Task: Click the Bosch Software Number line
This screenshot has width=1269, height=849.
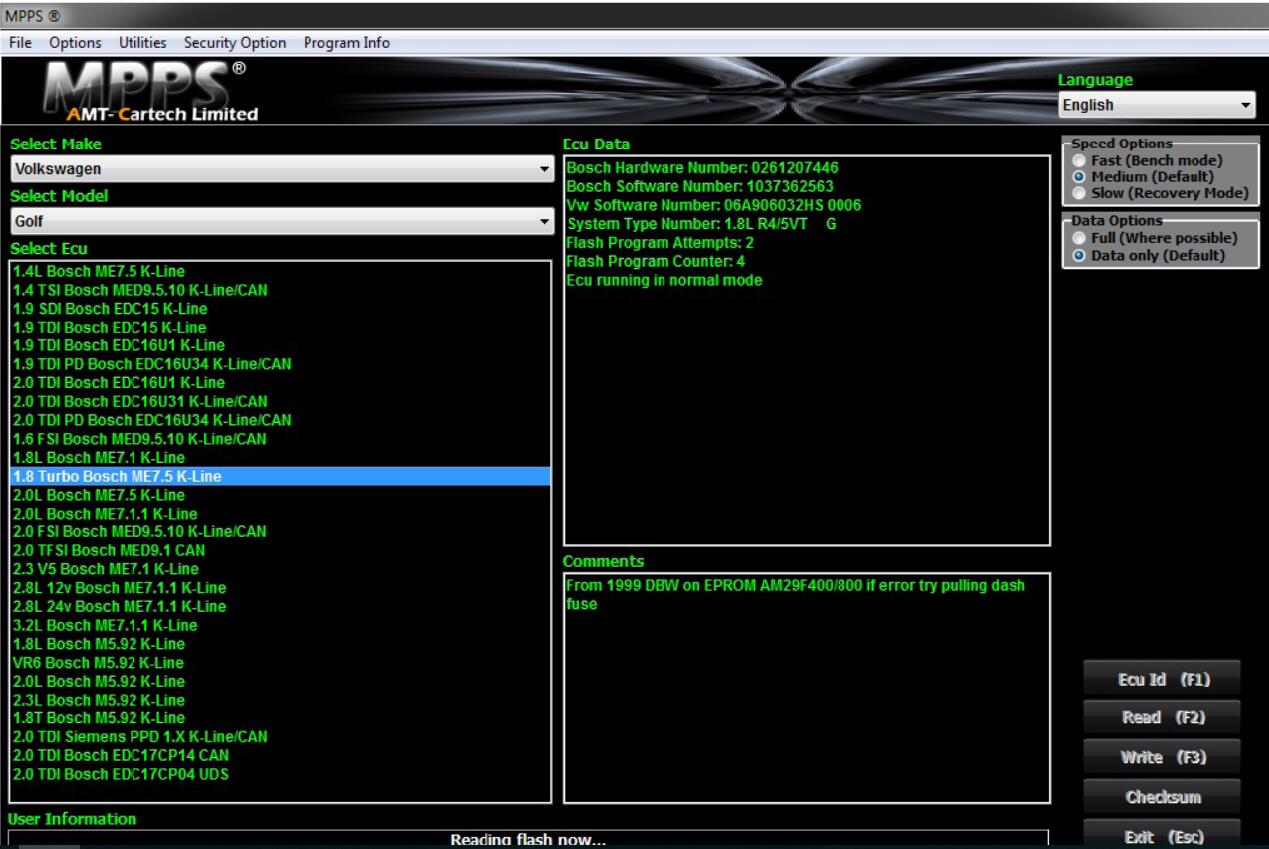Action: click(700, 186)
